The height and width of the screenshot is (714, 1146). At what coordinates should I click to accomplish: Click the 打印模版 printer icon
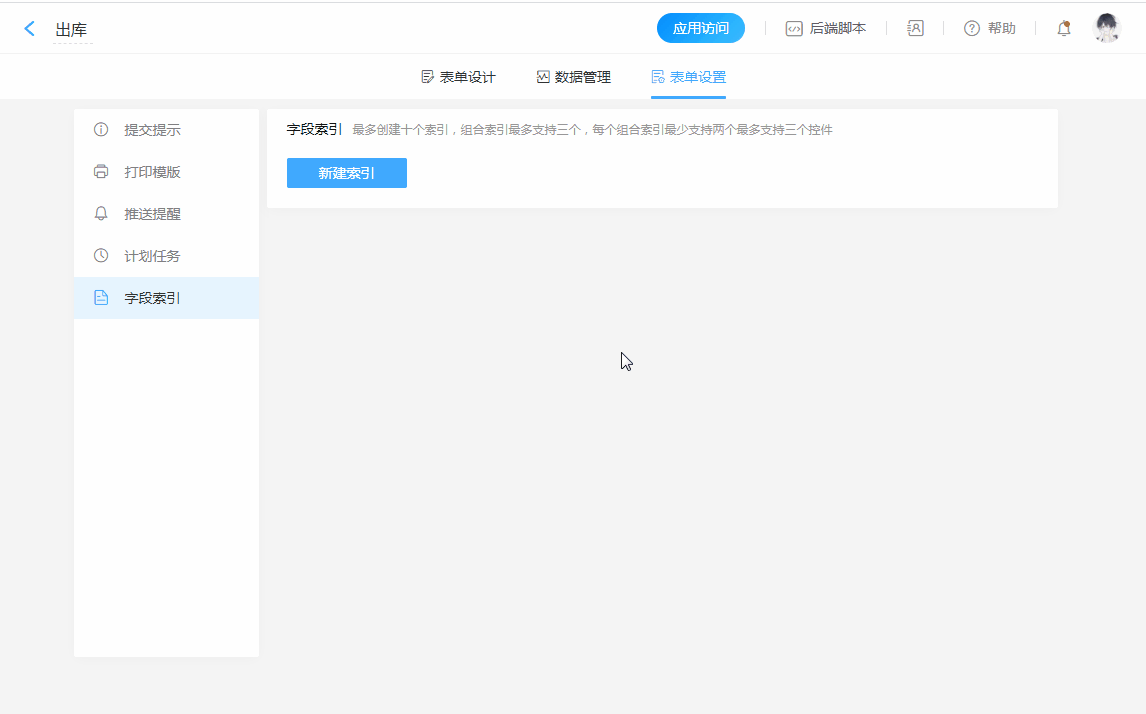101,172
